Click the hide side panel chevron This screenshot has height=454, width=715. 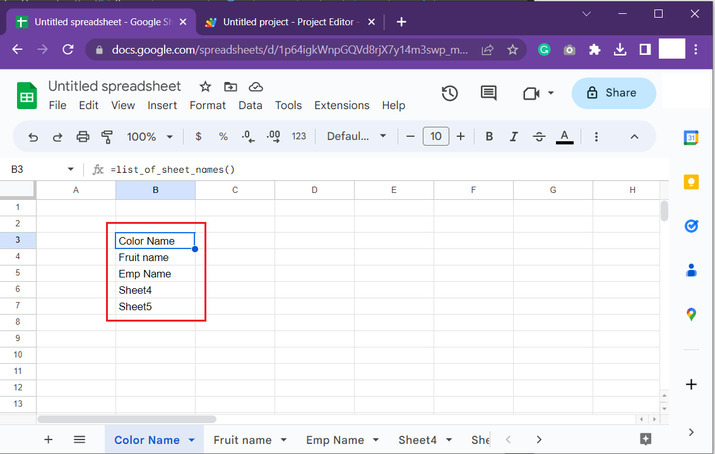tap(691, 432)
